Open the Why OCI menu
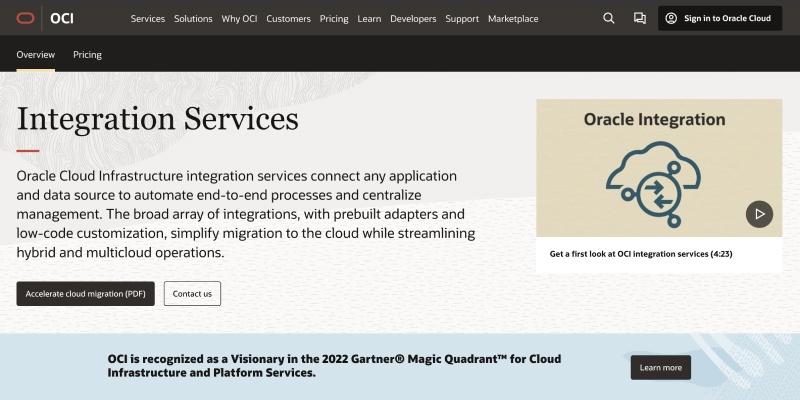The width and height of the screenshot is (800, 400). point(239,18)
